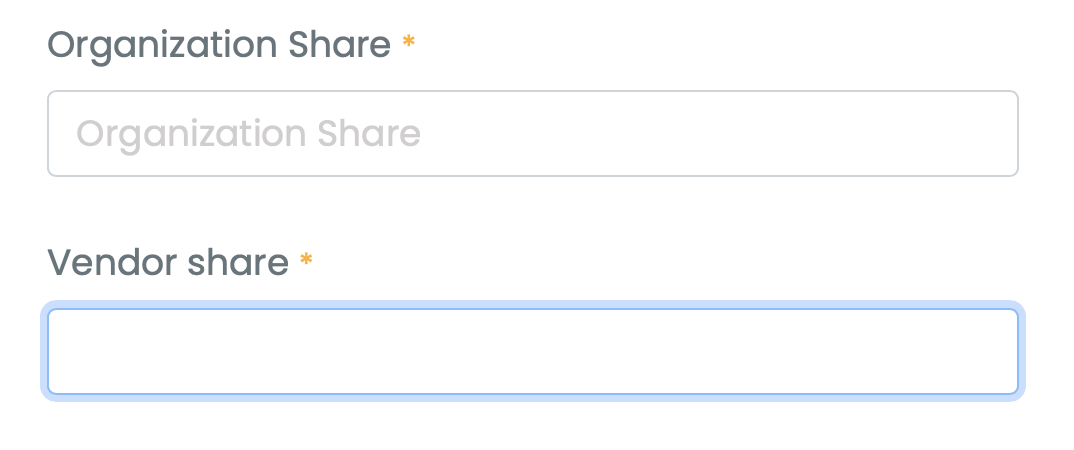This screenshot has width=1074, height=450.
Task: Select the required marker next to Organization Share
Action: click(408, 44)
